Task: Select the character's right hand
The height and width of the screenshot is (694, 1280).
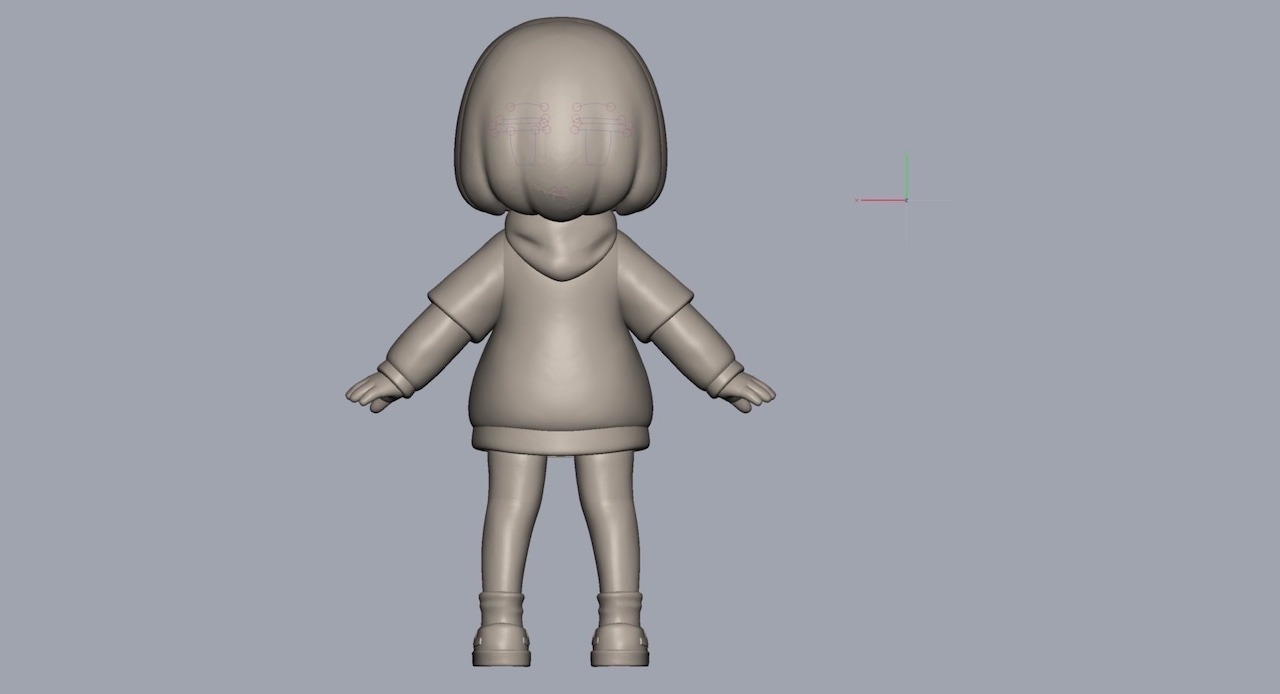Action: tap(748, 391)
